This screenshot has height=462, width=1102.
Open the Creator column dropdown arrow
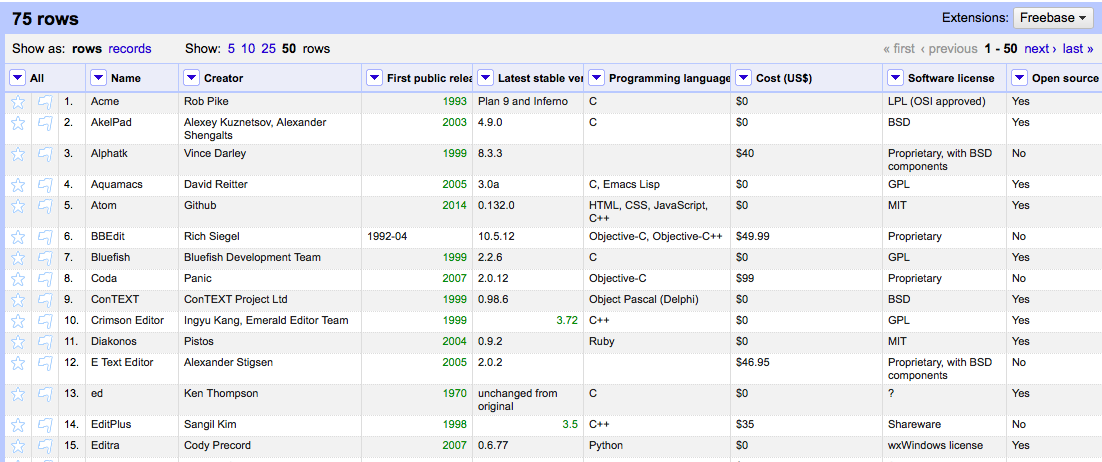[191, 78]
